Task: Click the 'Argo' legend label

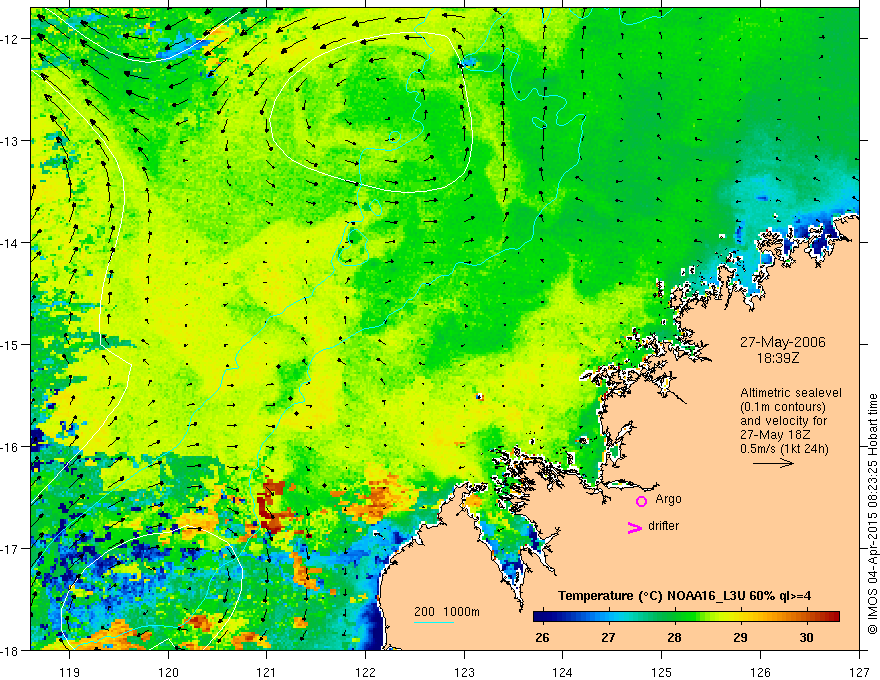Action: tap(668, 499)
